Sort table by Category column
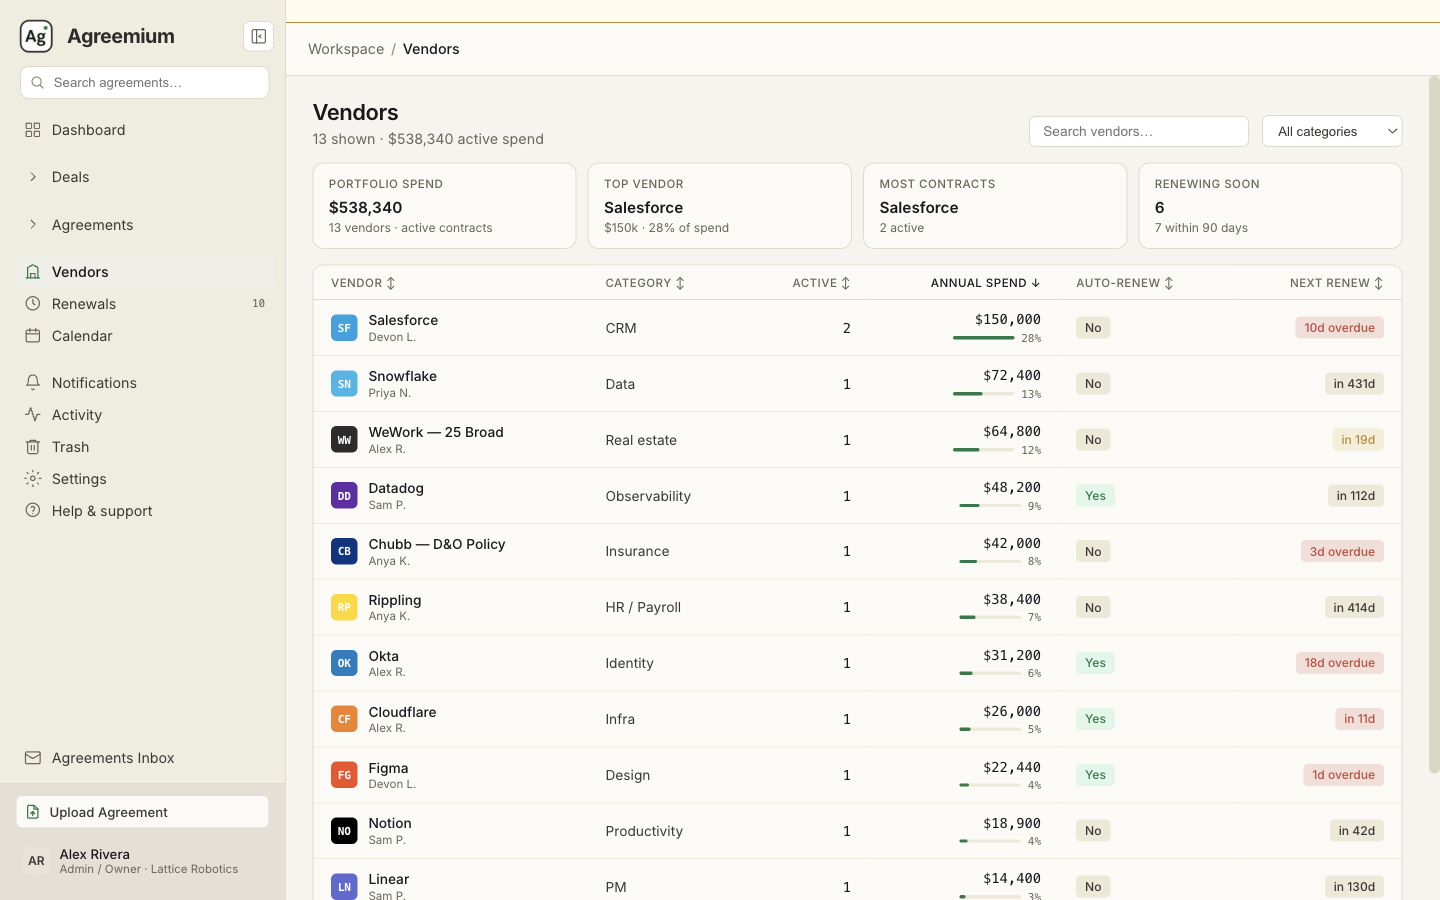Image resolution: width=1440 pixels, height=900 pixels. pos(645,283)
